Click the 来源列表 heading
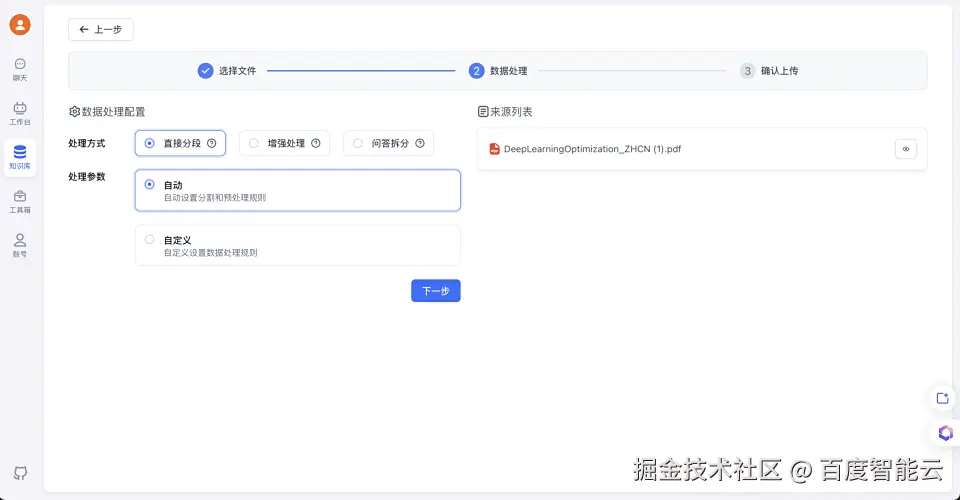Image resolution: width=960 pixels, height=500 pixels. pyautogui.click(x=511, y=112)
